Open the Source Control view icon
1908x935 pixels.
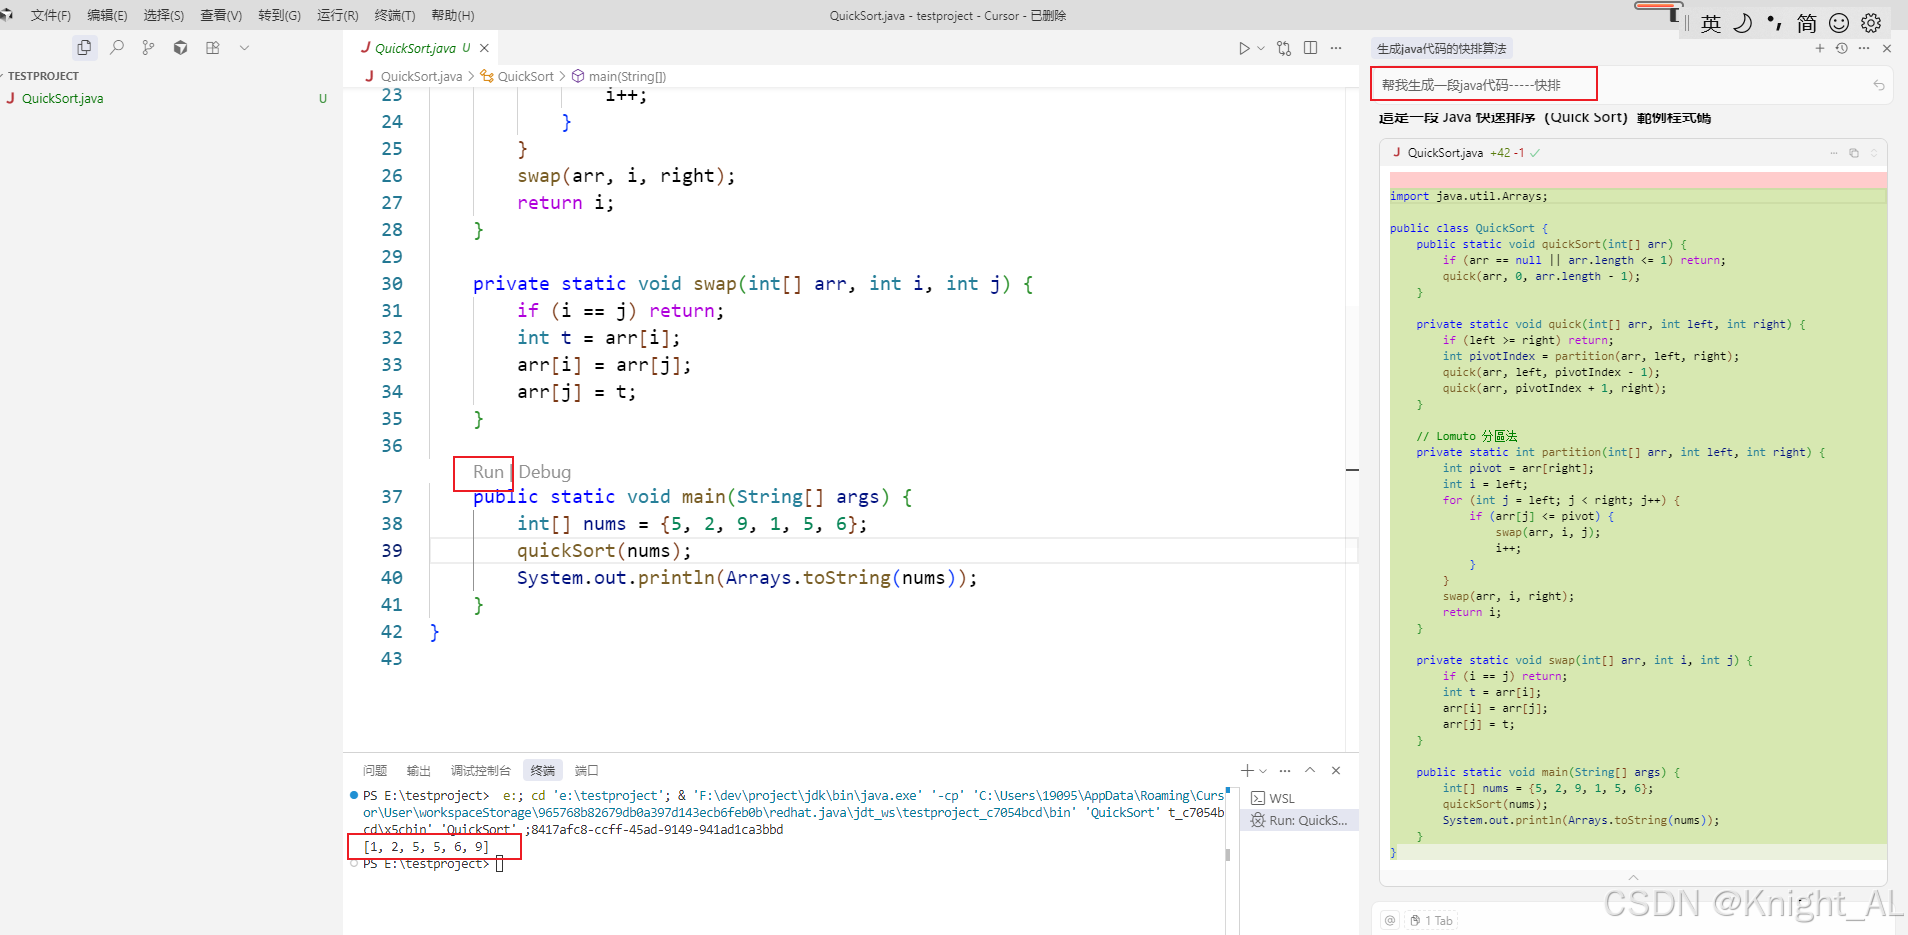(148, 47)
